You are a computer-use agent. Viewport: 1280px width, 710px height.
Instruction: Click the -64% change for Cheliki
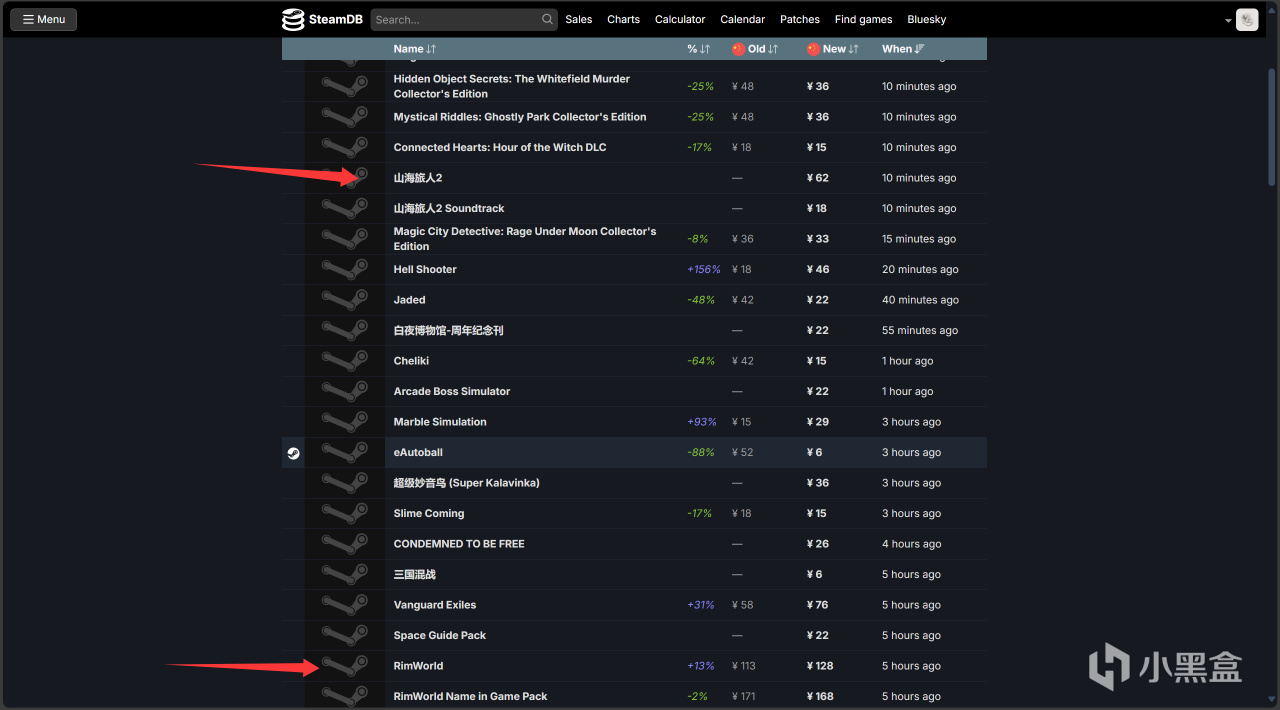pyautogui.click(x=701, y=361)
